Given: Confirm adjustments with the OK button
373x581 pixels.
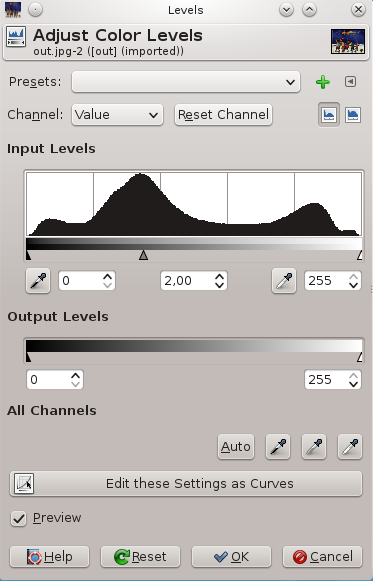Looking at the screenshot, I should tap(231, 557).
